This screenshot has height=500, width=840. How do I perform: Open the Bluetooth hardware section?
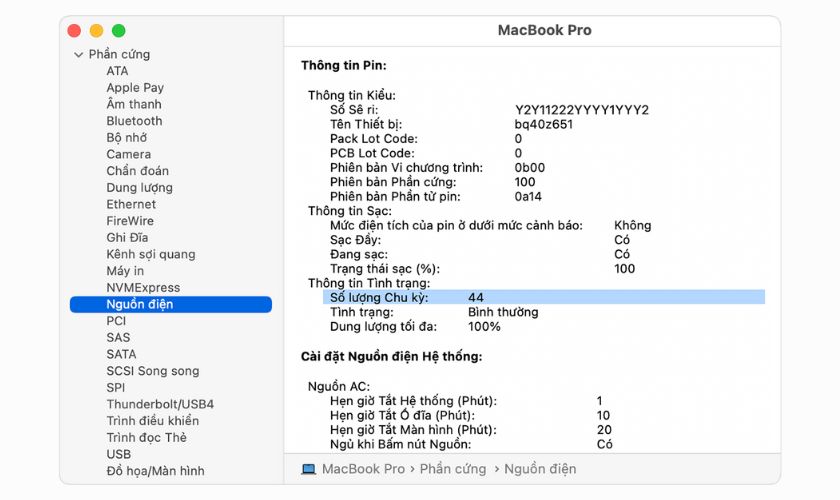tap(134, 121)
